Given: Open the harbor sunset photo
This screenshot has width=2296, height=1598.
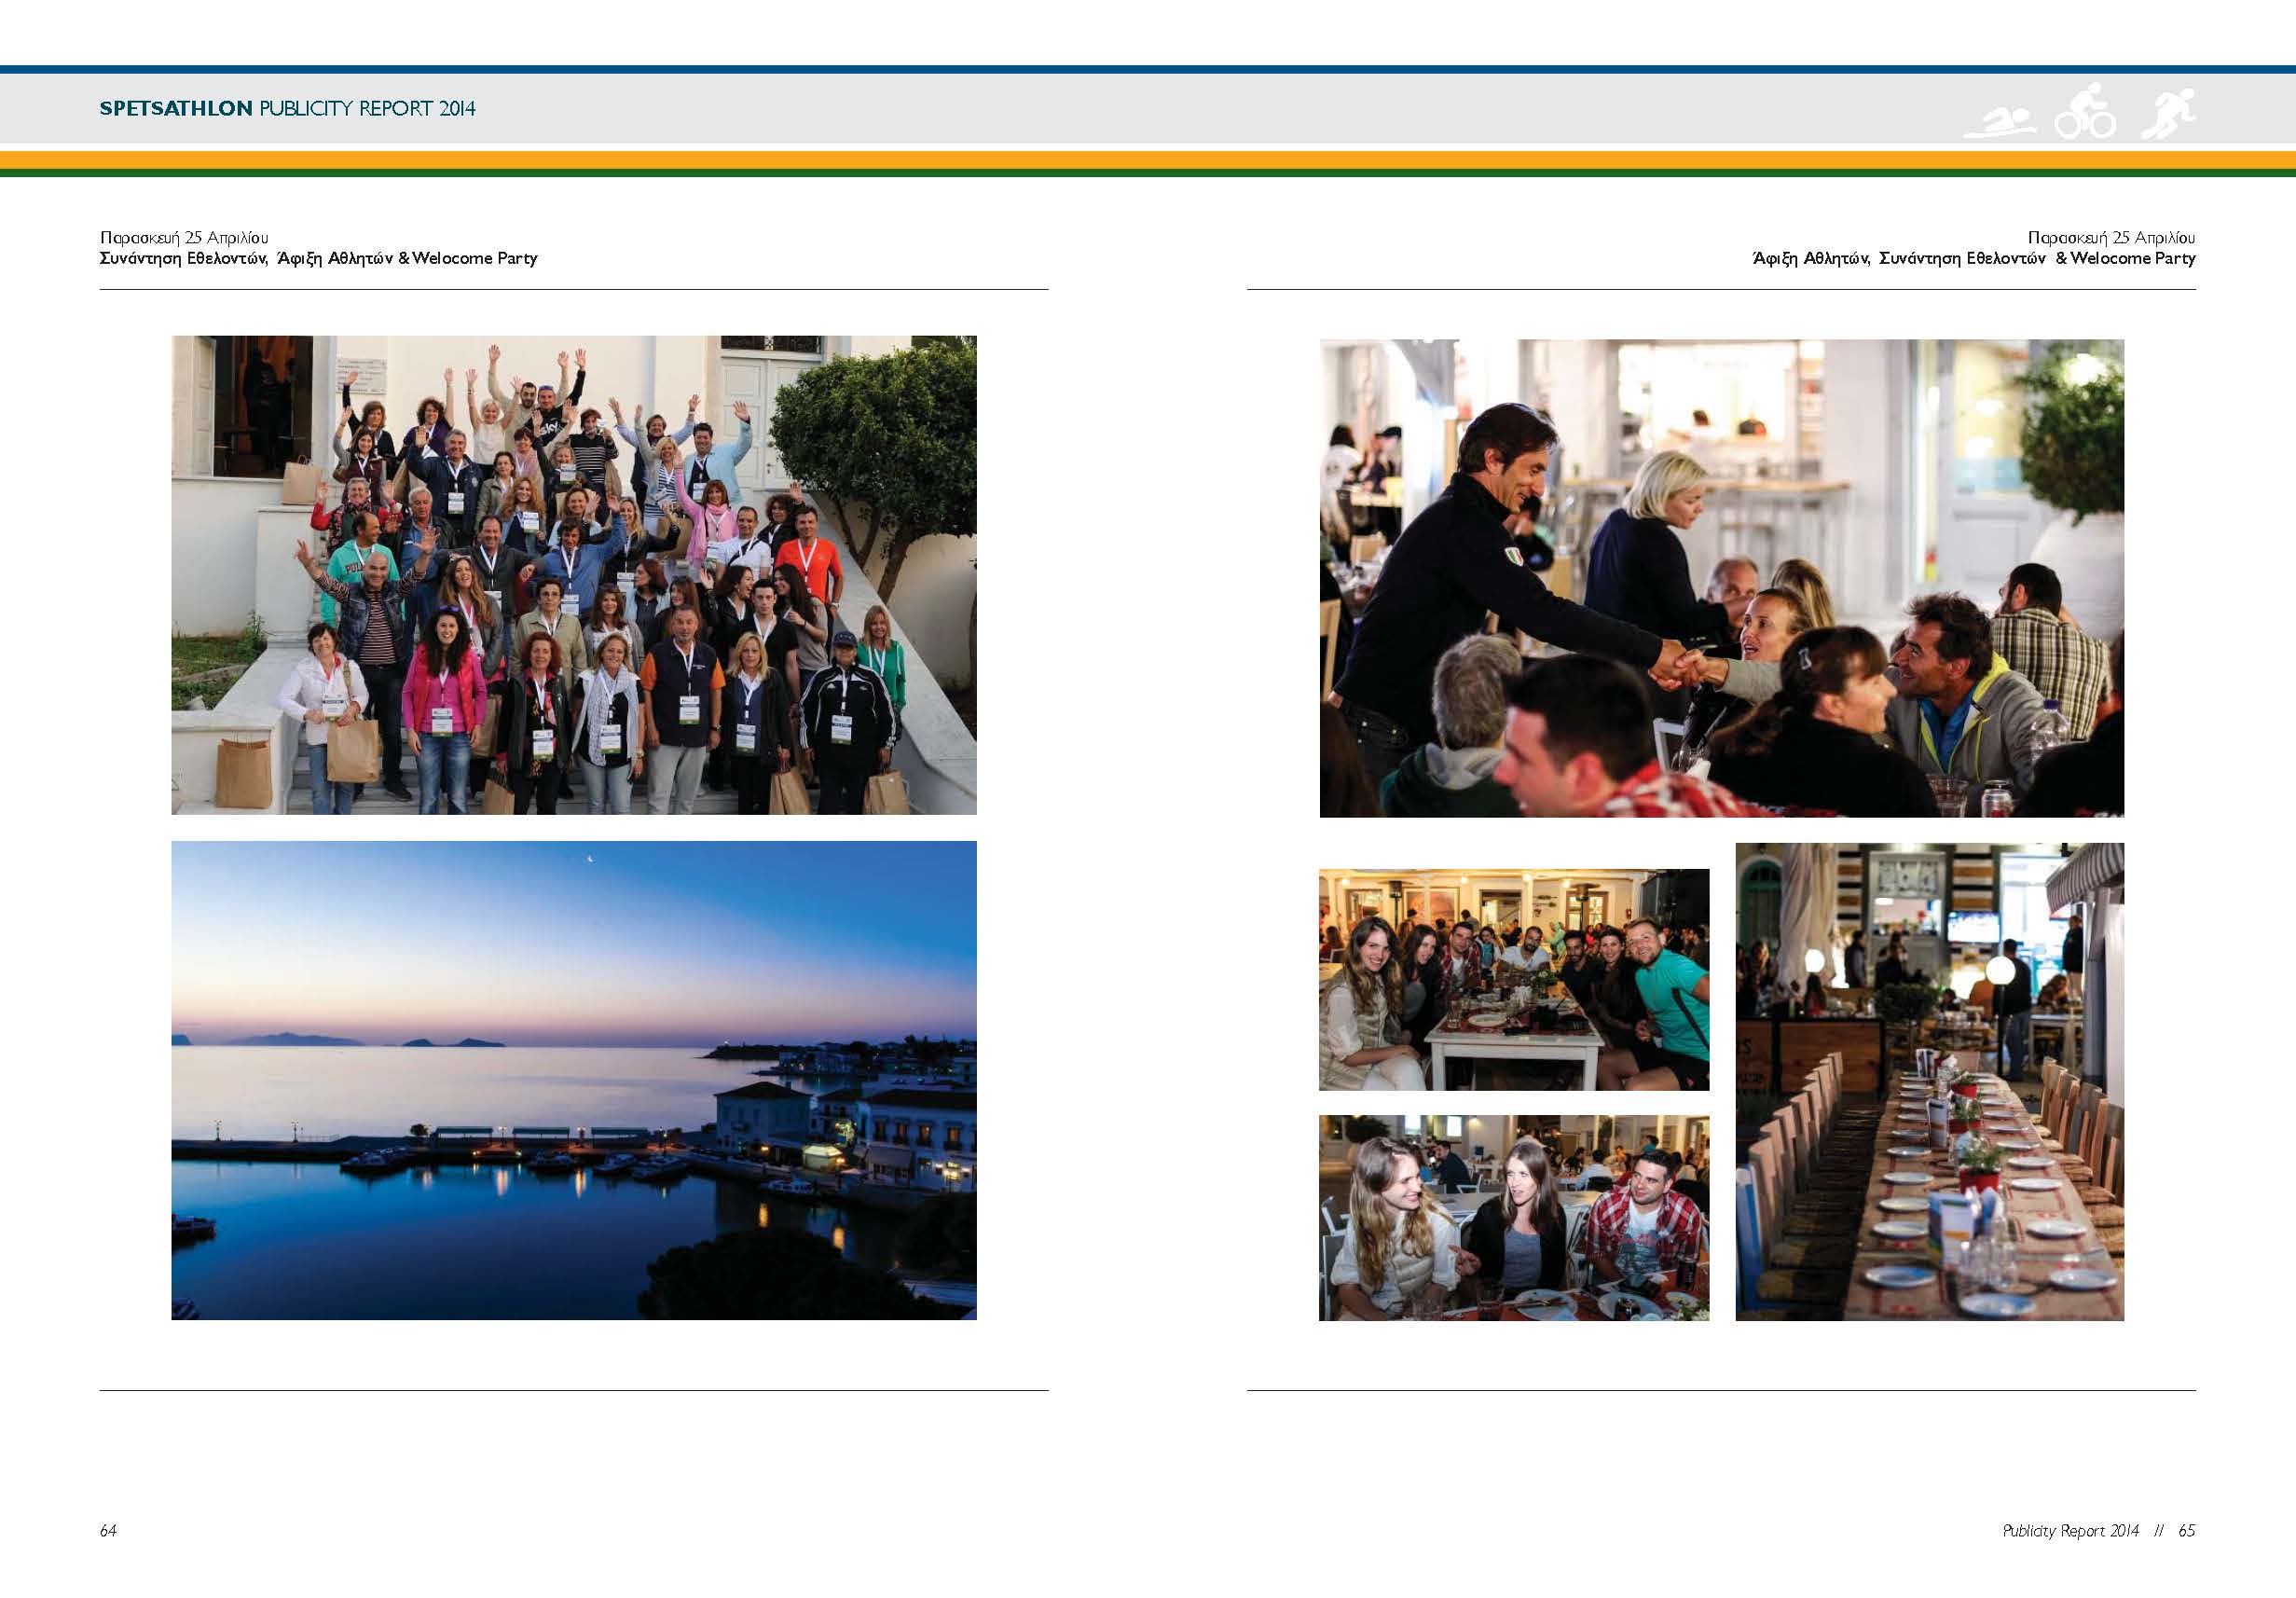Looking at the screenshot, I should click(x=573, y=1080).
